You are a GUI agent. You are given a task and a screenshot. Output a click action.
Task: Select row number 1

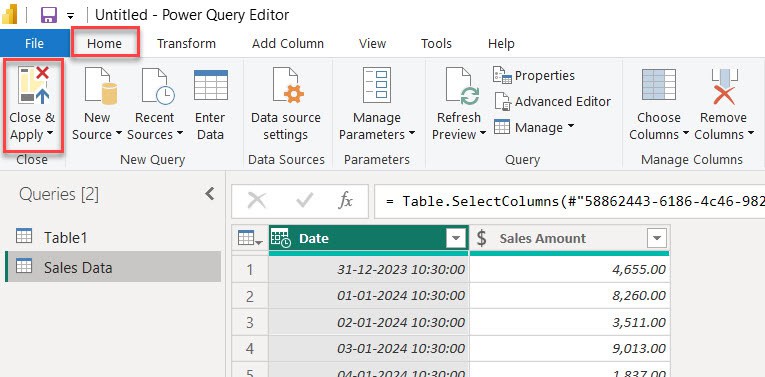(250, 269)
